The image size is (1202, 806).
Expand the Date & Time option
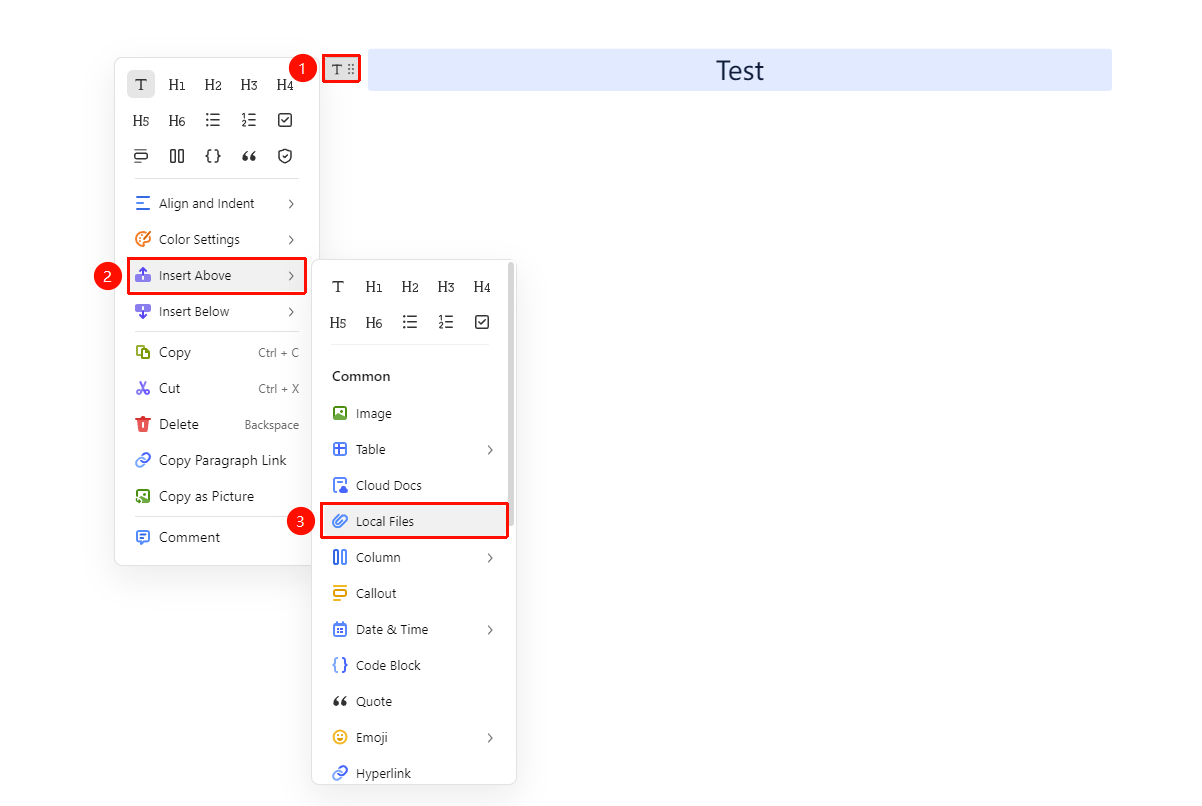click(x=414, y=630)
